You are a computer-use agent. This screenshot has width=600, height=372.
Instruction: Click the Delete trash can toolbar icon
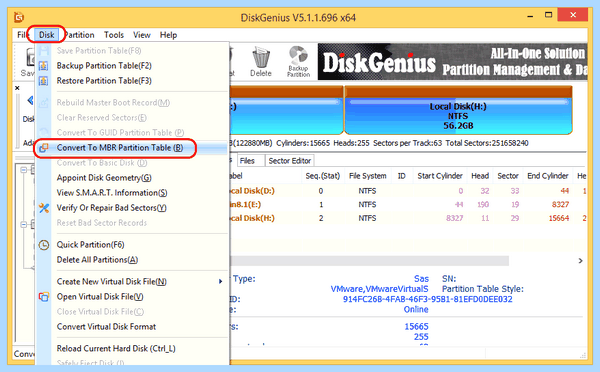(261, 61)
